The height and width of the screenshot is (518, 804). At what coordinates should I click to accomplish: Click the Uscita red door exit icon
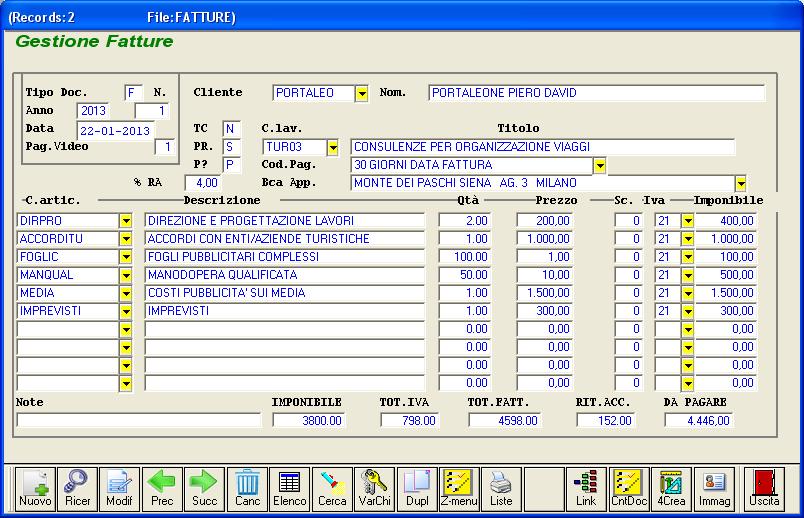pos(764,489)
